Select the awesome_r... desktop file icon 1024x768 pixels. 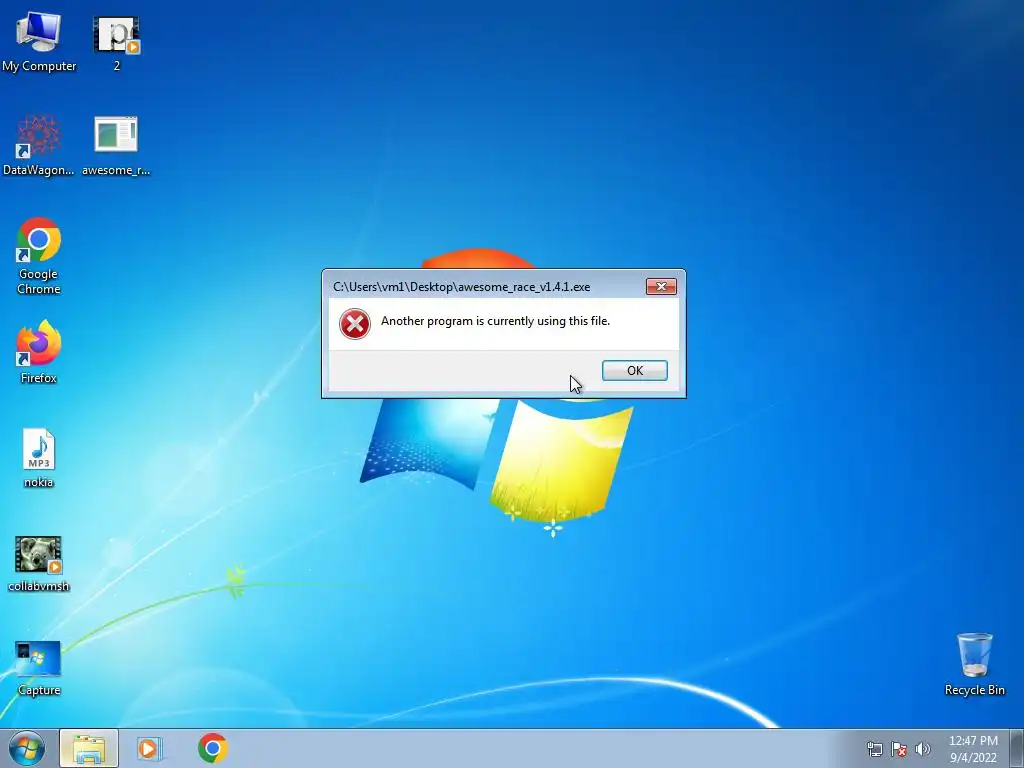(x=116, y=145)
